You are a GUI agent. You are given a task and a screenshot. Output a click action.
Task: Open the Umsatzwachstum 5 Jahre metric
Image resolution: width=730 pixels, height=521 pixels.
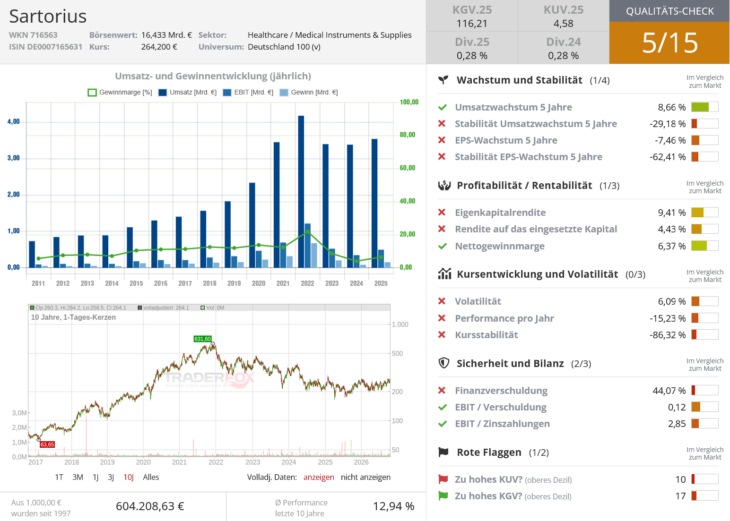pyautogui.click(x=514, y=107)
